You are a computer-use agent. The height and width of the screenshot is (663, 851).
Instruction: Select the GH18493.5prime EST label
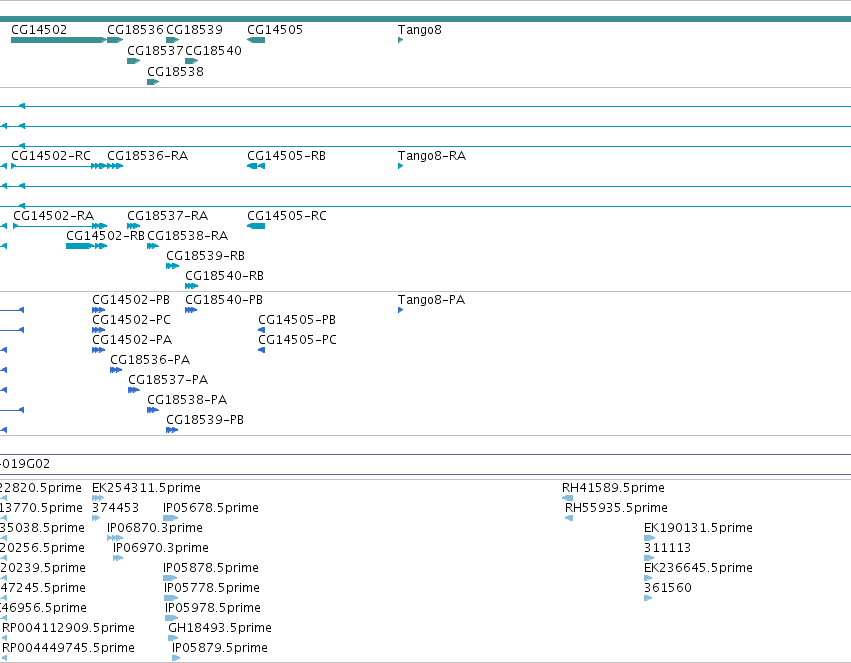tap(220, 629)
